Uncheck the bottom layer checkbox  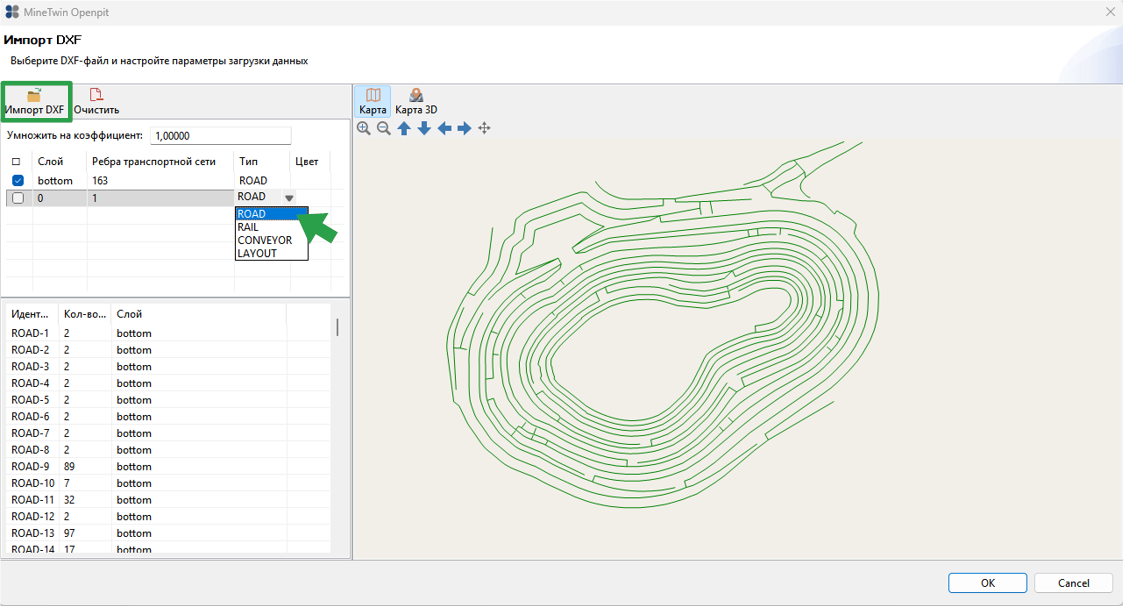point(18,181)
